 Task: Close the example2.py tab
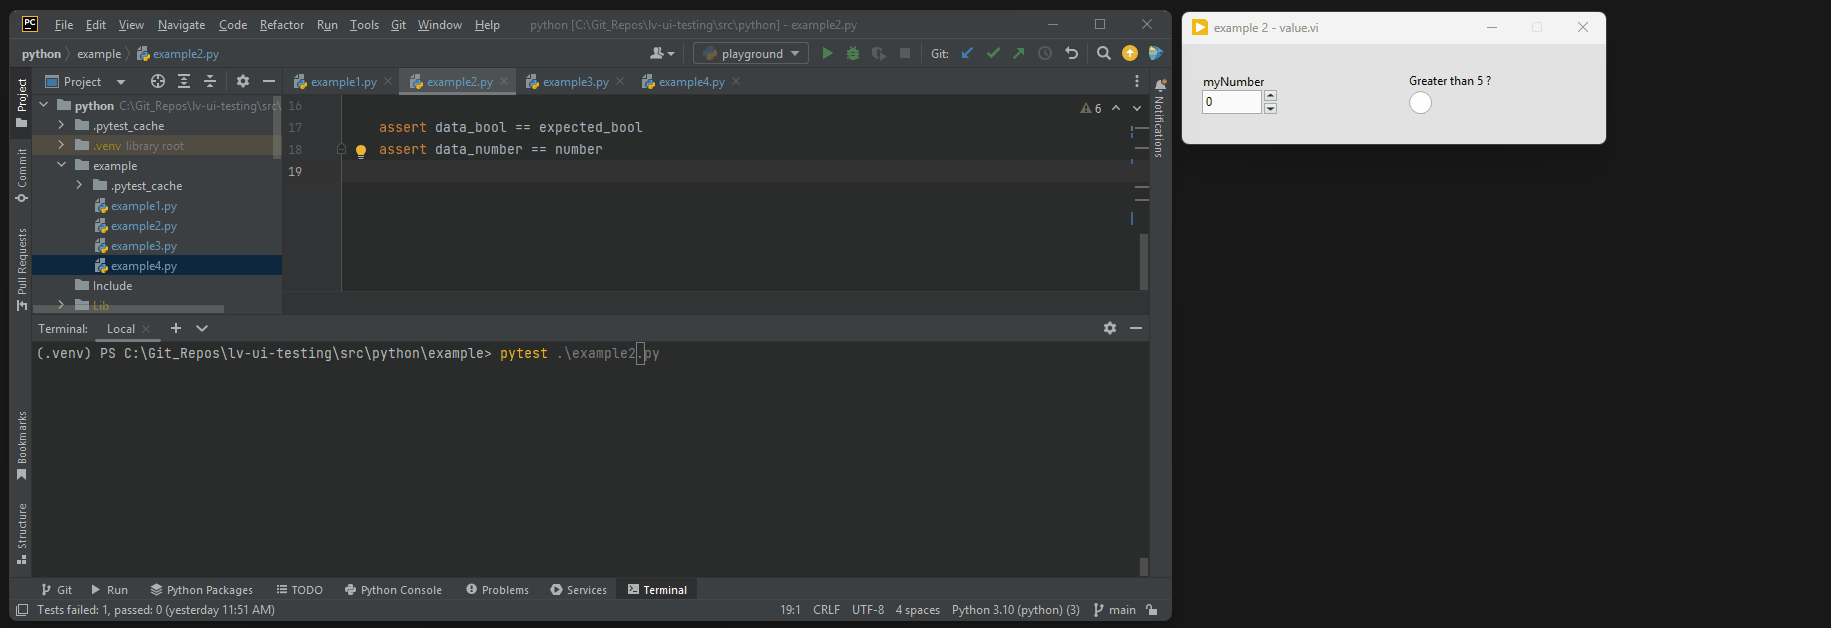point(504,82)
